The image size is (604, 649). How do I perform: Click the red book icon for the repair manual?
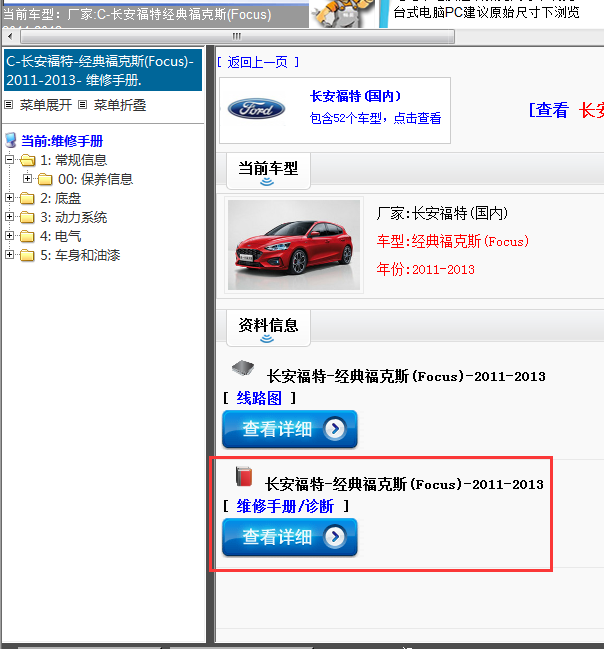click(x=244, y=476)
